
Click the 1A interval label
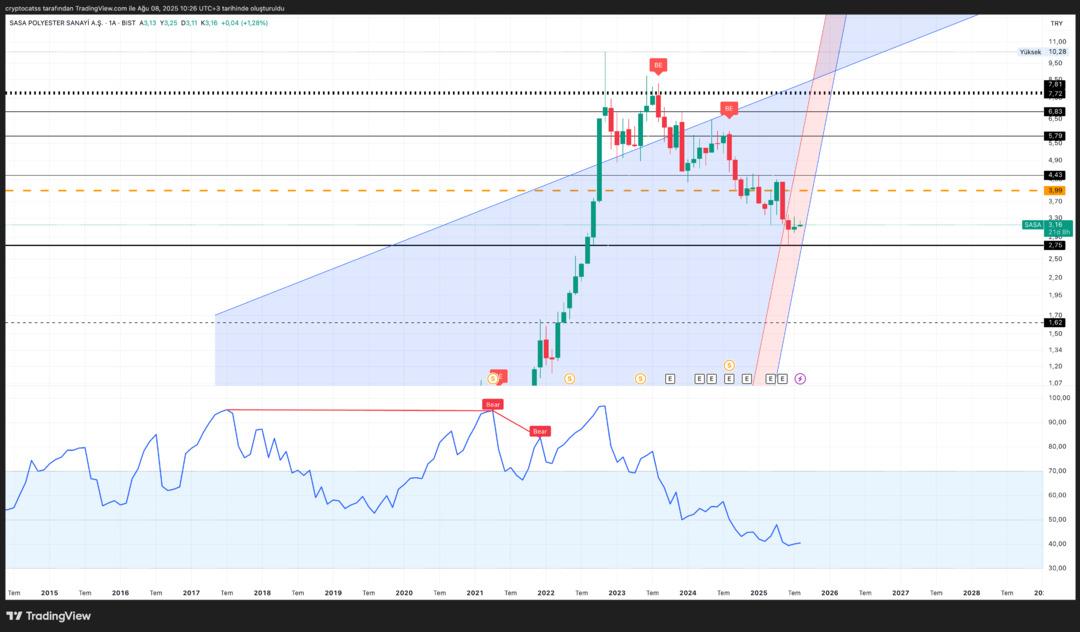click(x=112, y=23)
